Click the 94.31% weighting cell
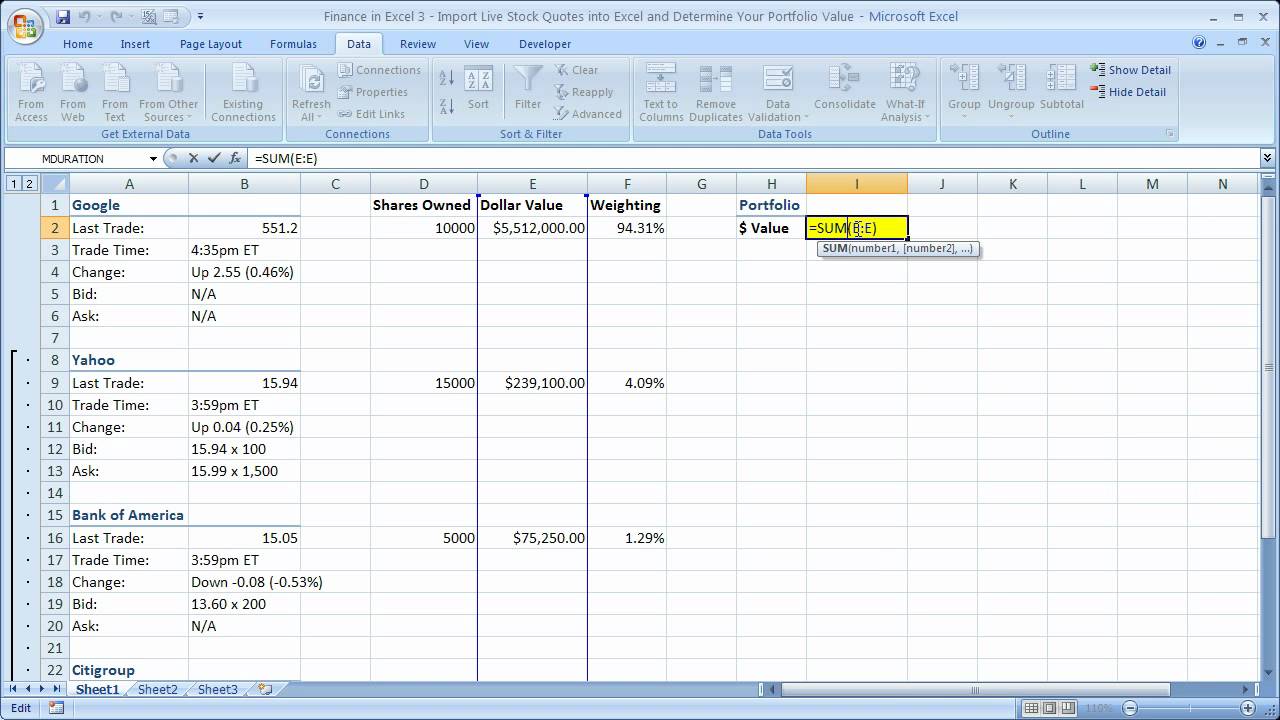The width and height of the screenshot is (1280, 720). tap(627, 228)
